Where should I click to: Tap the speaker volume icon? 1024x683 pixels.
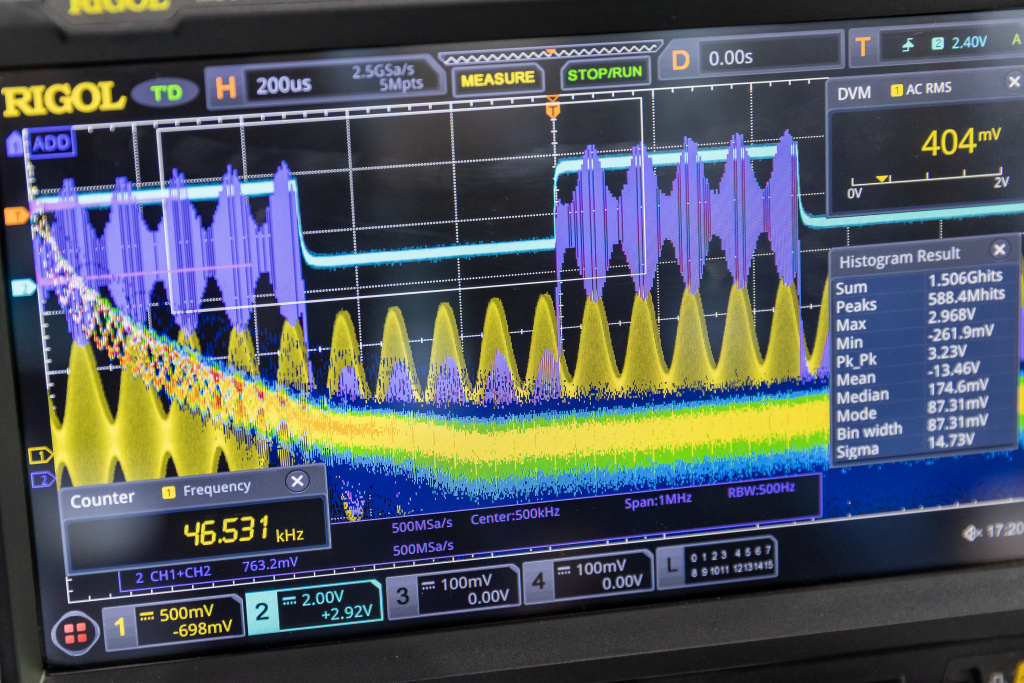tap(971, 533)
